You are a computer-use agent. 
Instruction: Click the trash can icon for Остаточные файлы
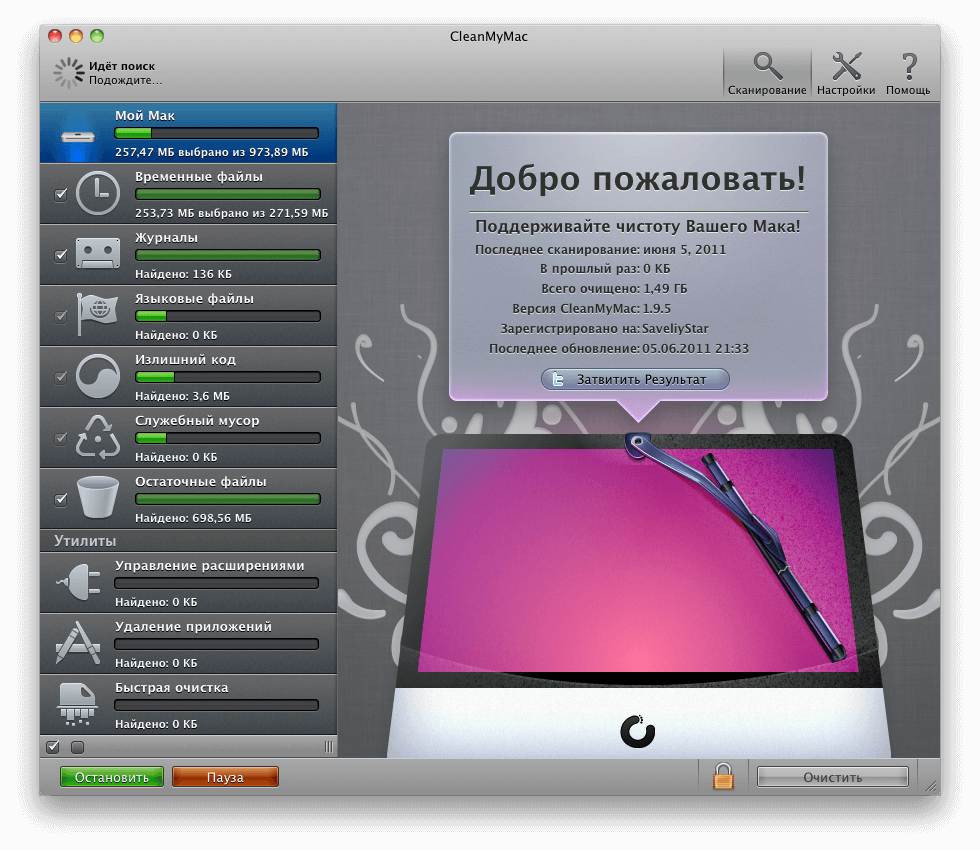[98, 497]
